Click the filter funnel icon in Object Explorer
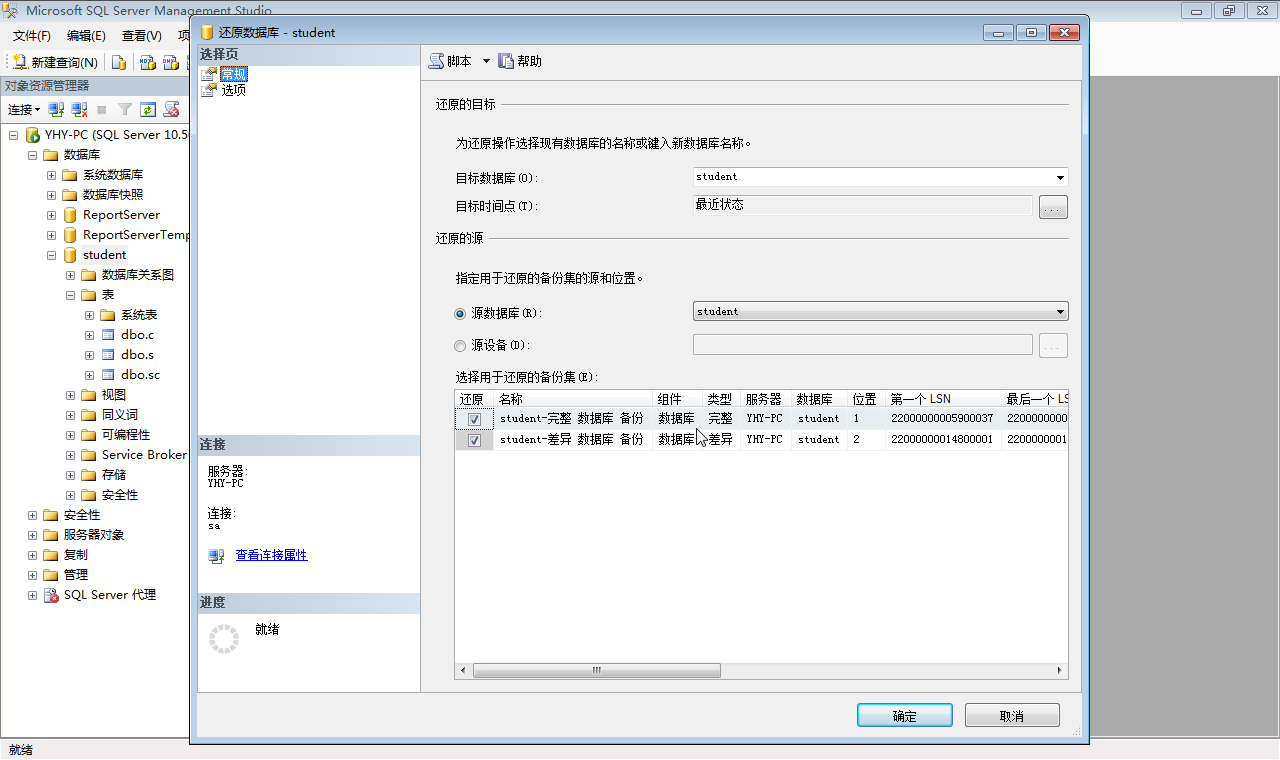 125,110
